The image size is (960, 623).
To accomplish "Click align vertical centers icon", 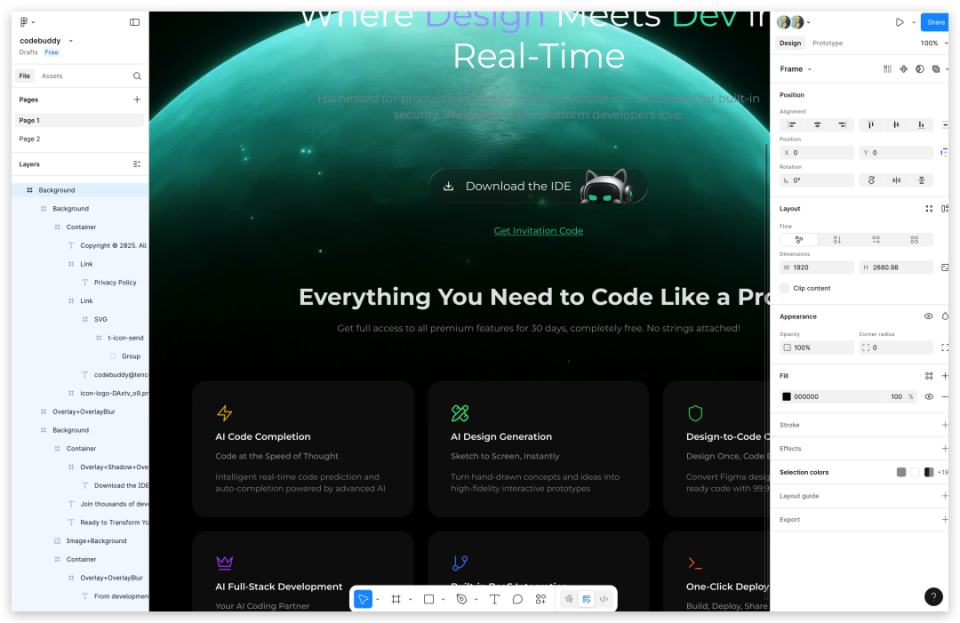I will [x=896, y=125].
